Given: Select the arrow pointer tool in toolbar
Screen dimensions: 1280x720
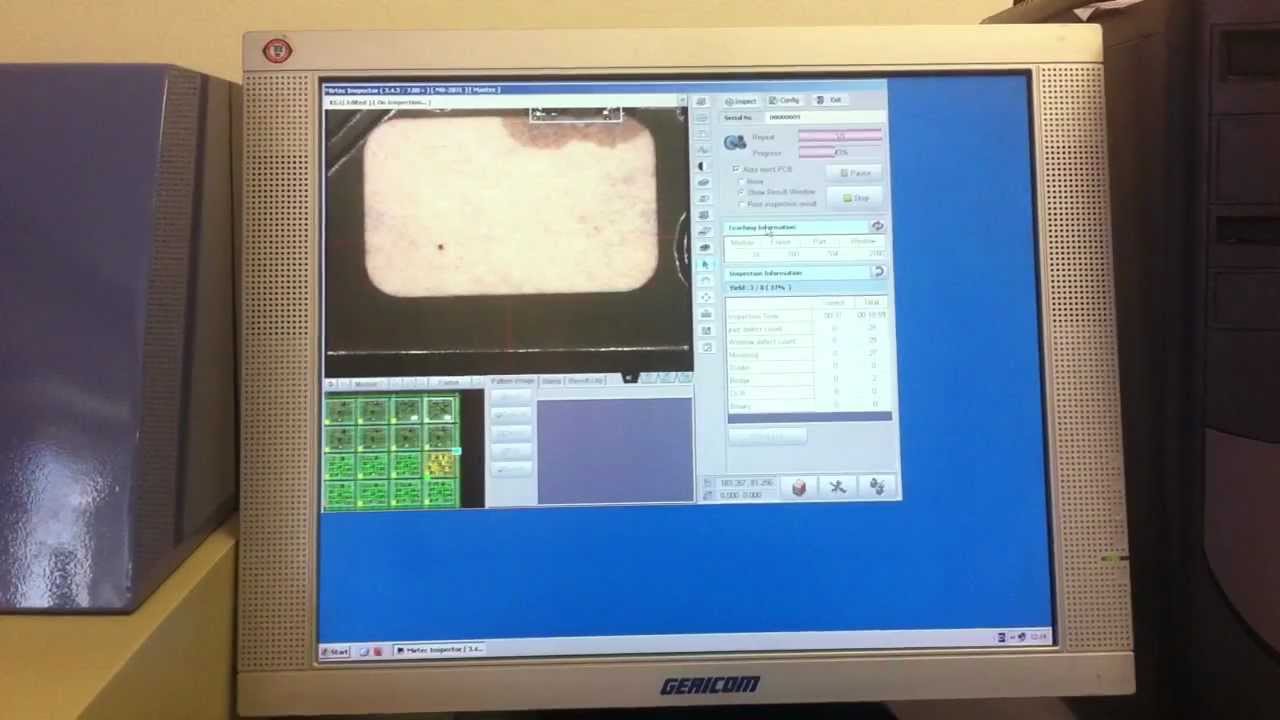Looking at the screenshot, I should click(x=705, y=264).
